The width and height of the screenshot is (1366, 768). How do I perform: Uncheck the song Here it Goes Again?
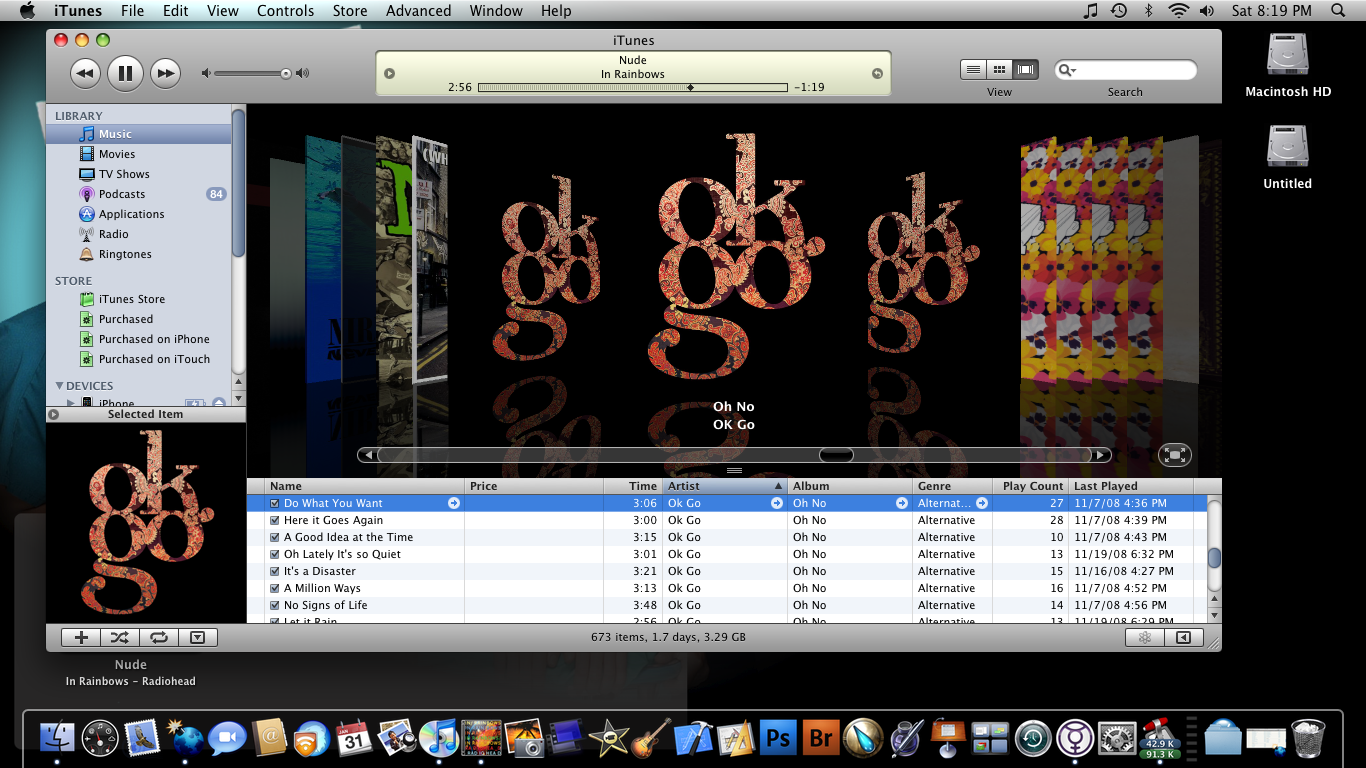click(275, 520)
